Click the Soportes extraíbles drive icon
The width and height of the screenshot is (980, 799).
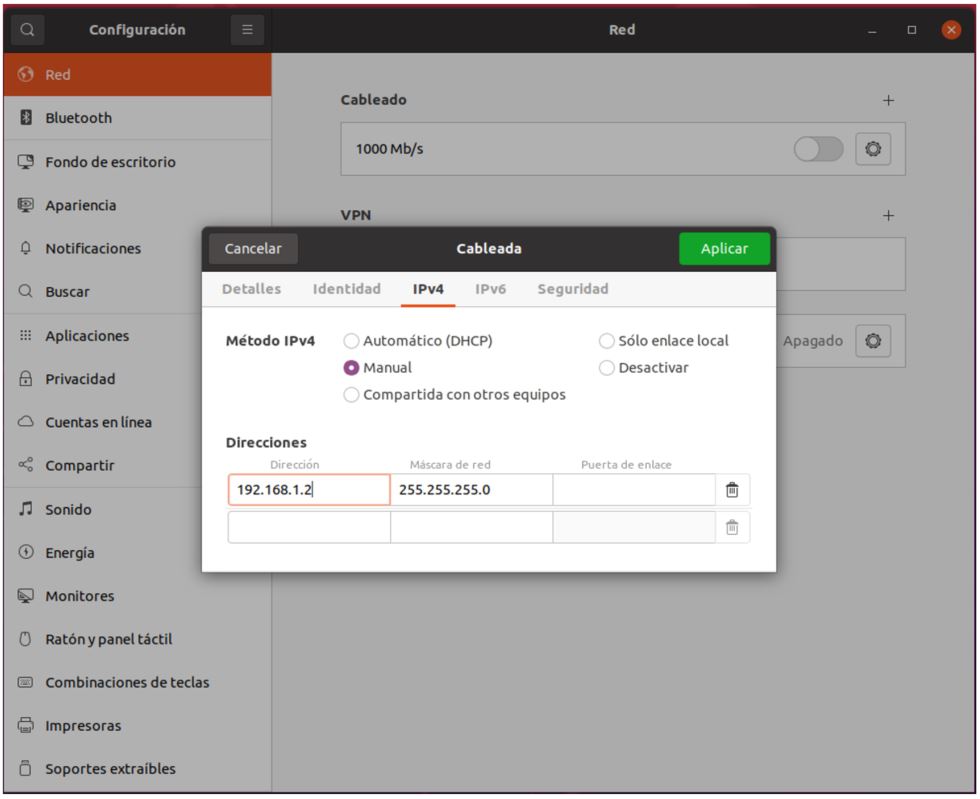pos(26,768)
